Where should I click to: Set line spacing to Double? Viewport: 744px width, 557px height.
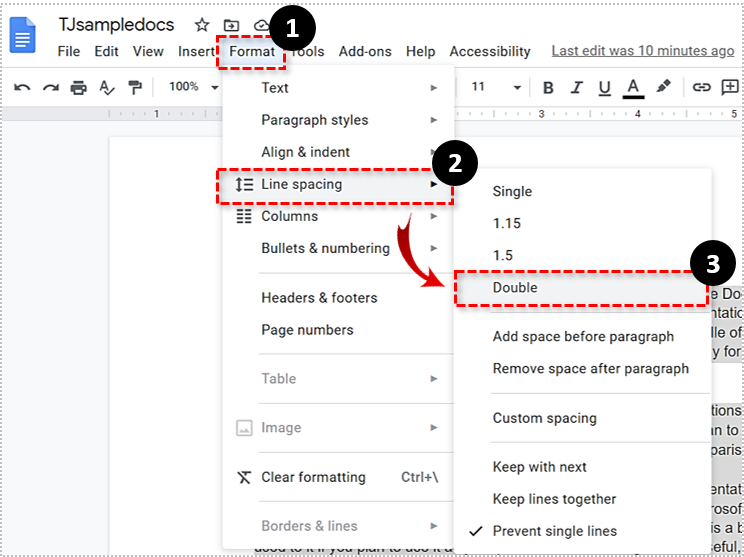click(x=582, y=288)
